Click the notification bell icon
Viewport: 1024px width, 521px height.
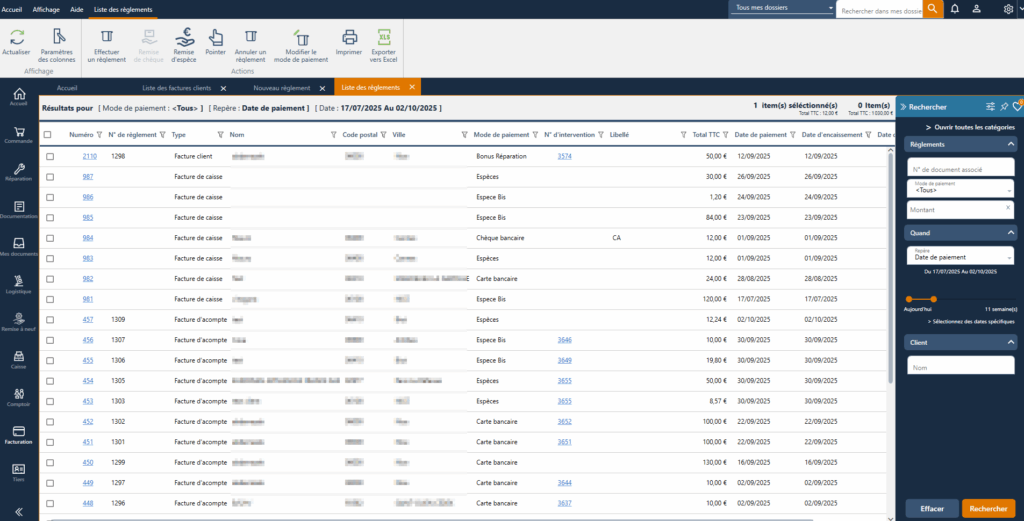point(954,9)
